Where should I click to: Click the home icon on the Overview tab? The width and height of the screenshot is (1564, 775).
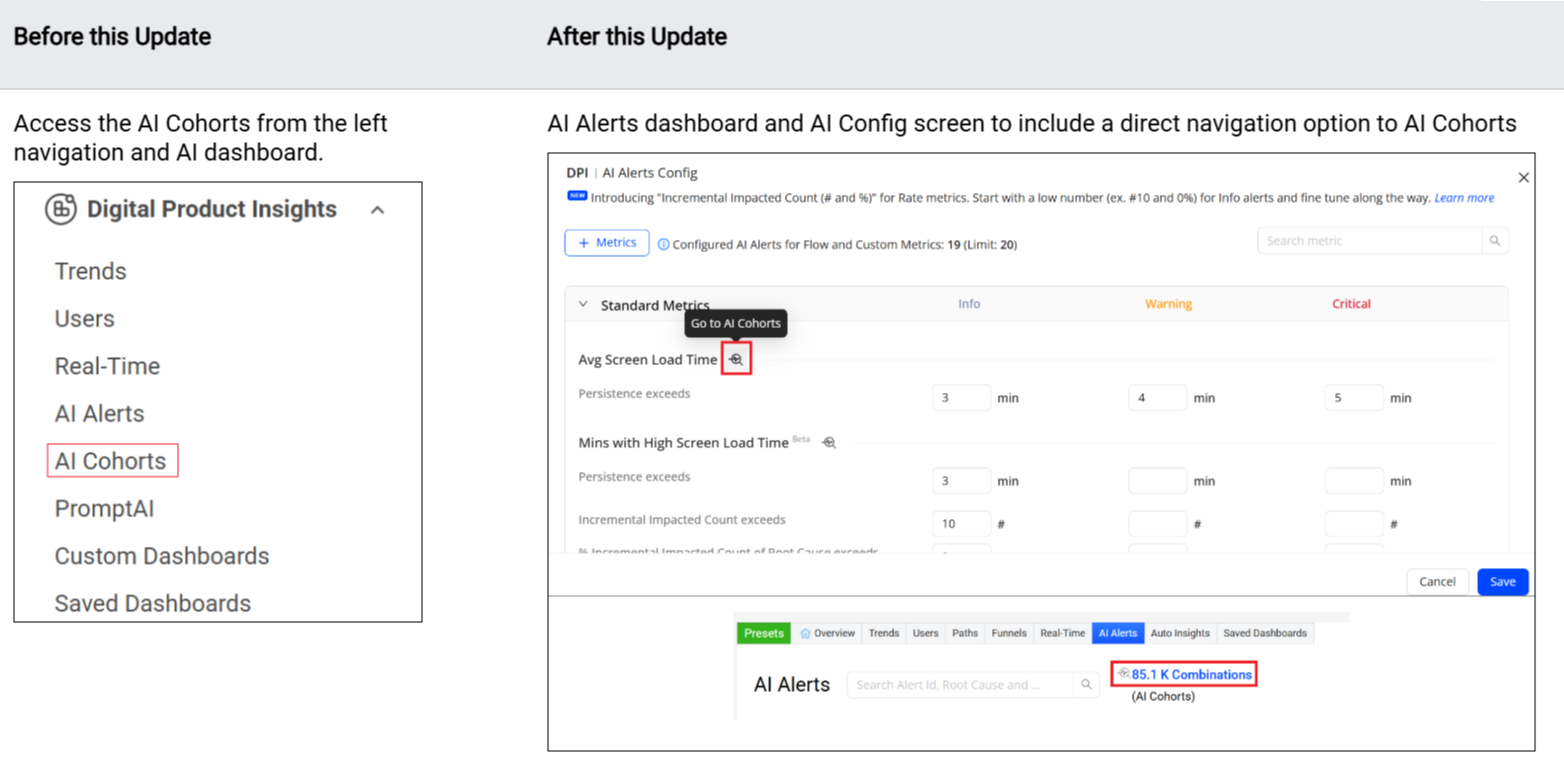pos(805,633)
